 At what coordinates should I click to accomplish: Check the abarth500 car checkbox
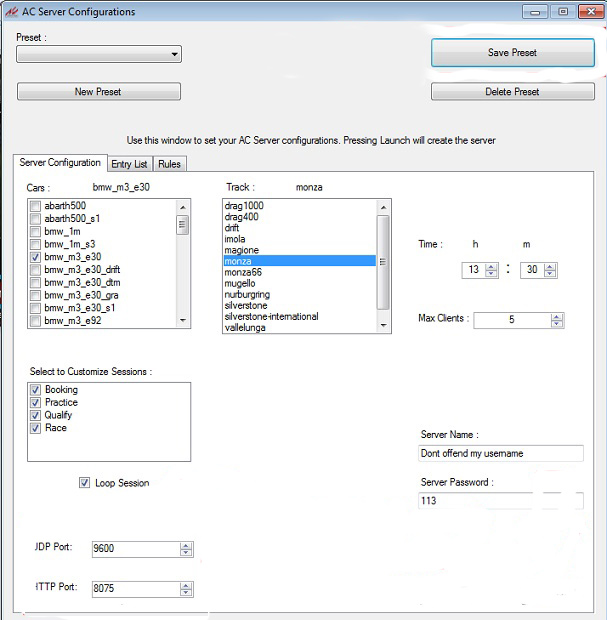(36, 206)
